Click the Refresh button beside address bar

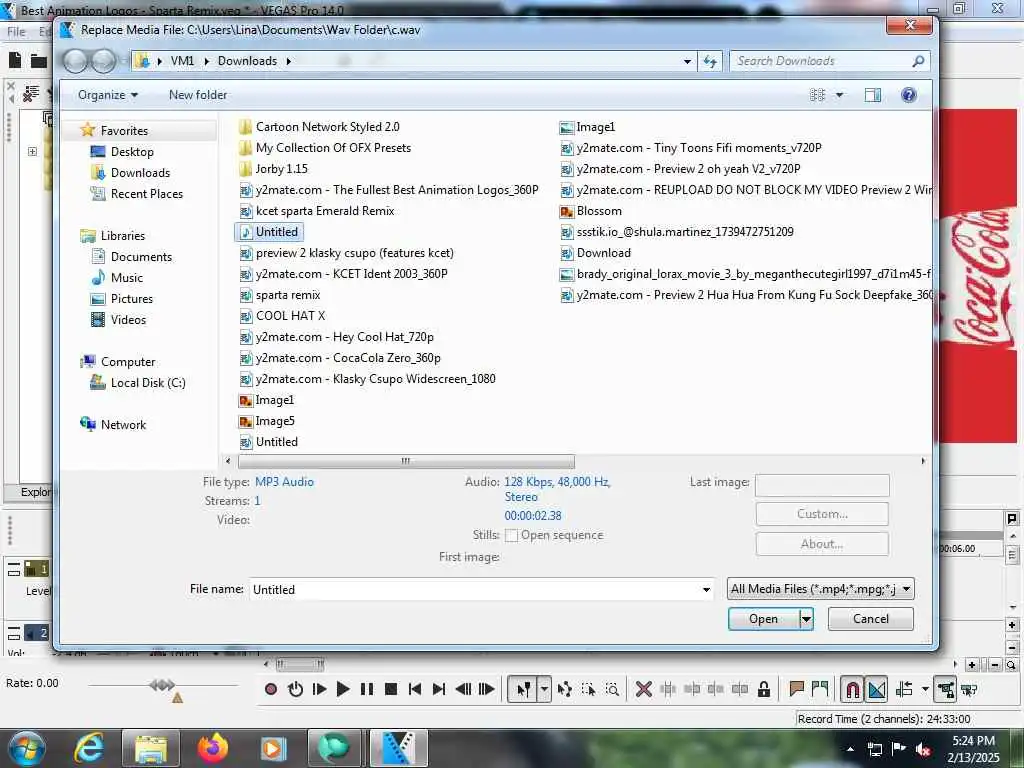(x=709, y=61)
